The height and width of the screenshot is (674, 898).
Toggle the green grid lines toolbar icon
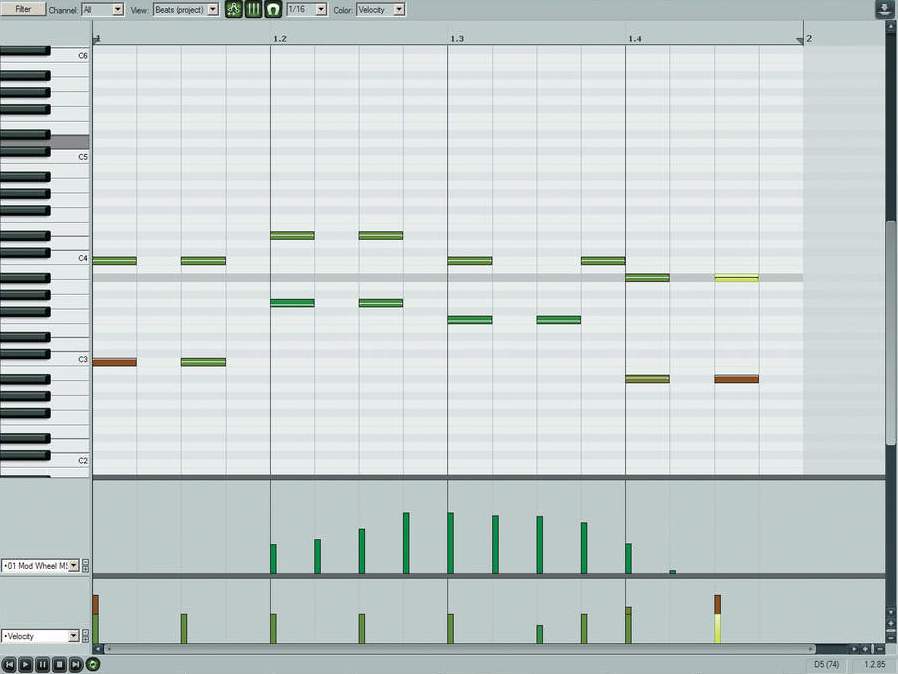254,9
